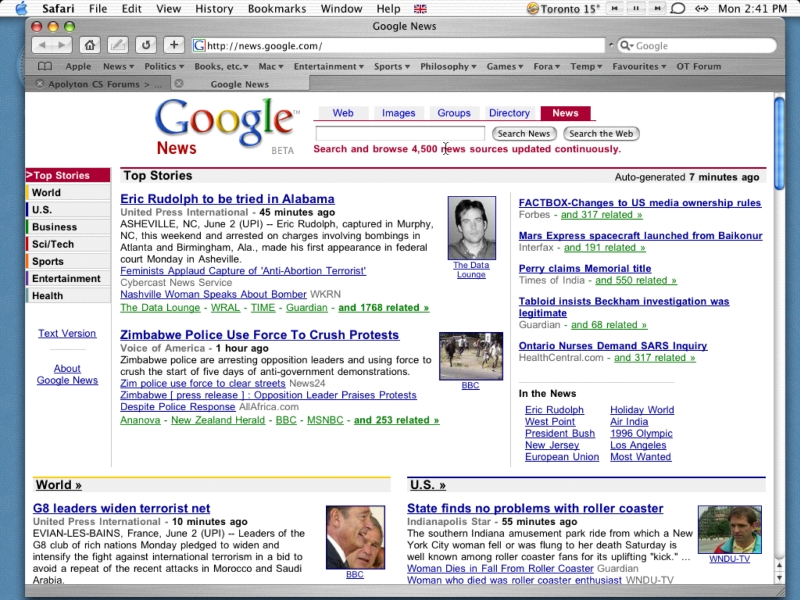Click the site icon in address bar
Screen dimensions: 800x600
pos(199,45)
